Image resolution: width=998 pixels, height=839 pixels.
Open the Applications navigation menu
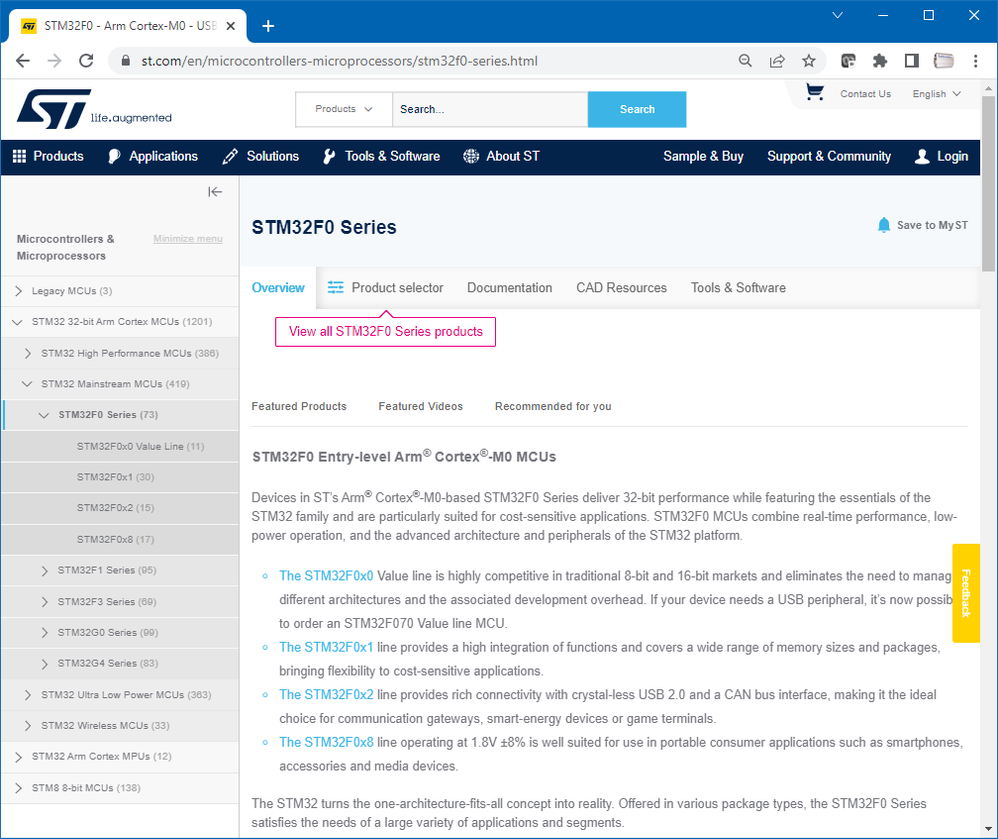[x=153, y=156]
